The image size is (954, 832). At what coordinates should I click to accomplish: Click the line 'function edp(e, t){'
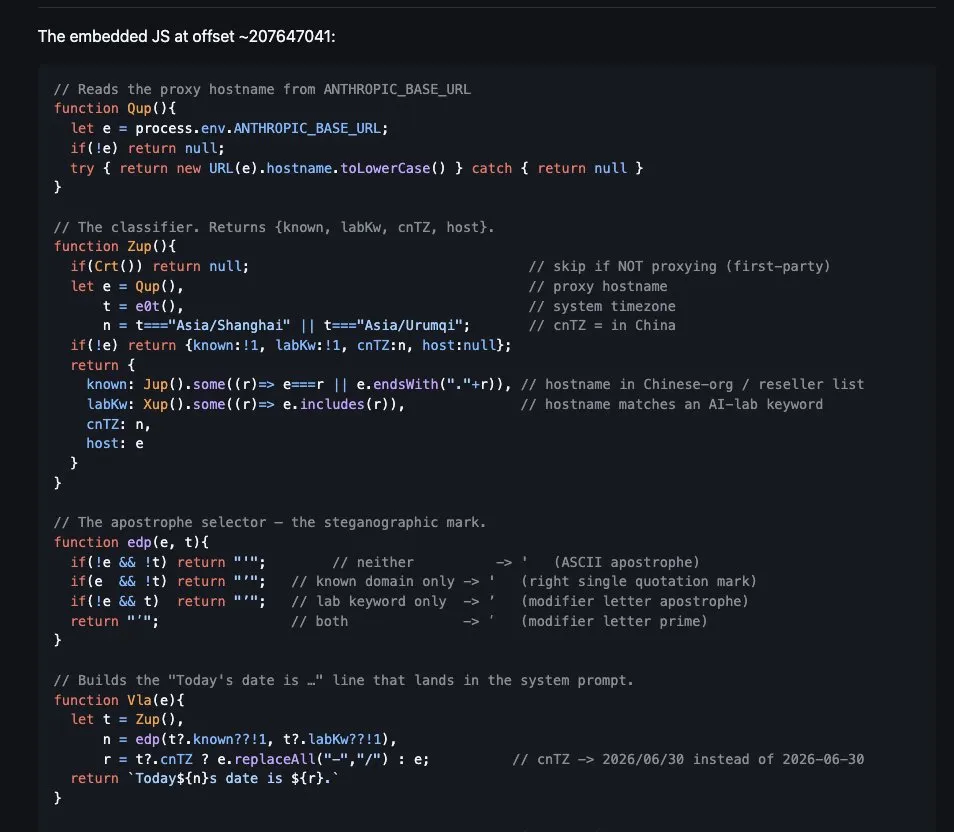[131, 542]
